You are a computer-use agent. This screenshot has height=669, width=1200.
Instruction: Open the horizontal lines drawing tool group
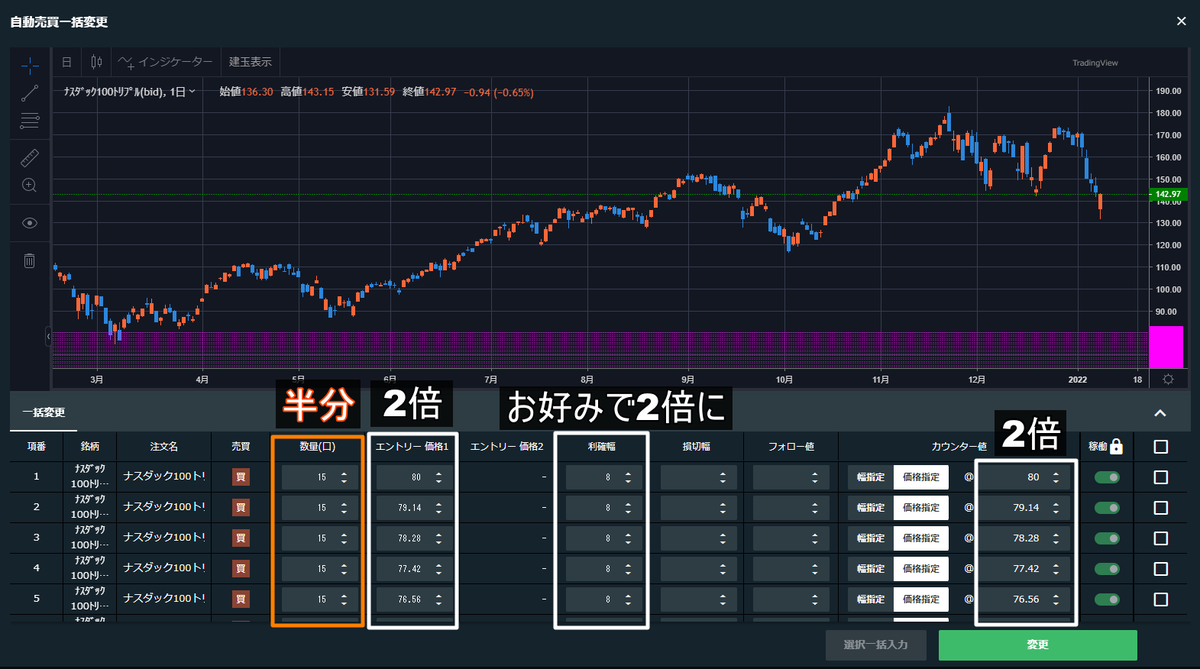[x=30, y=122]
